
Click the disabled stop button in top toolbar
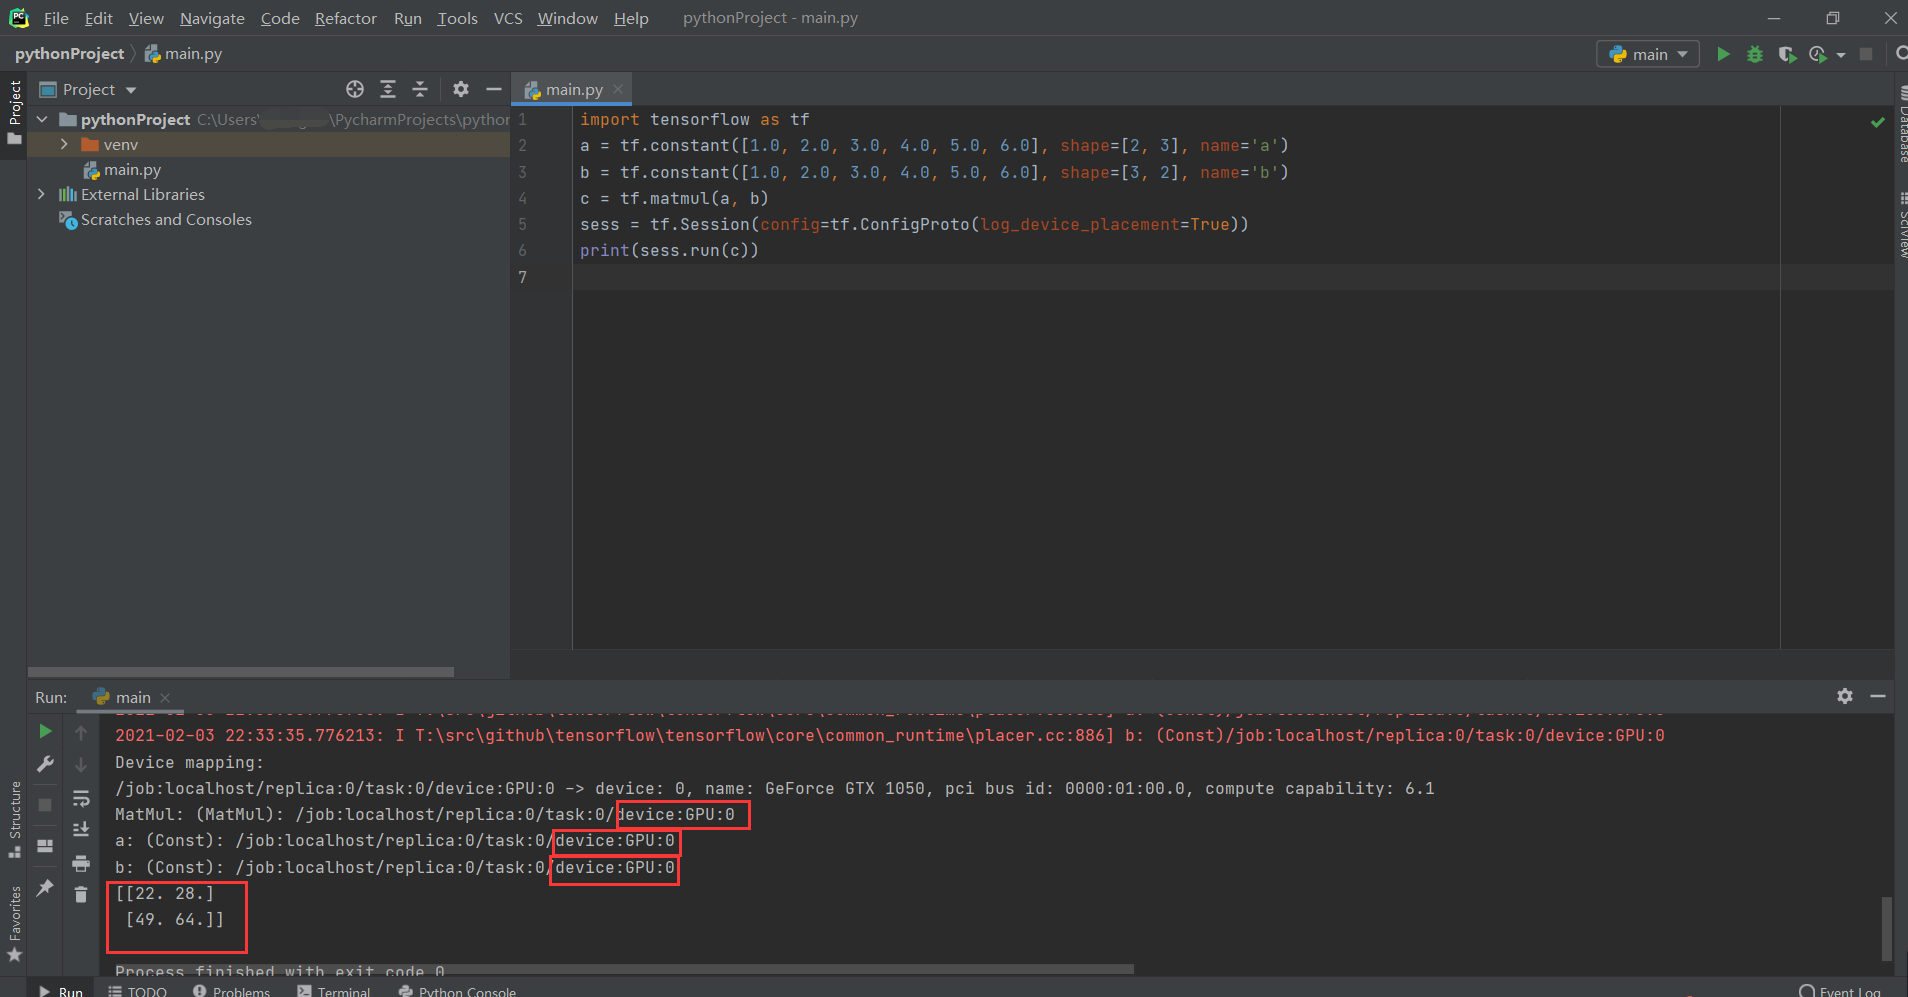pyautogui.click(x=1866, y=54)
